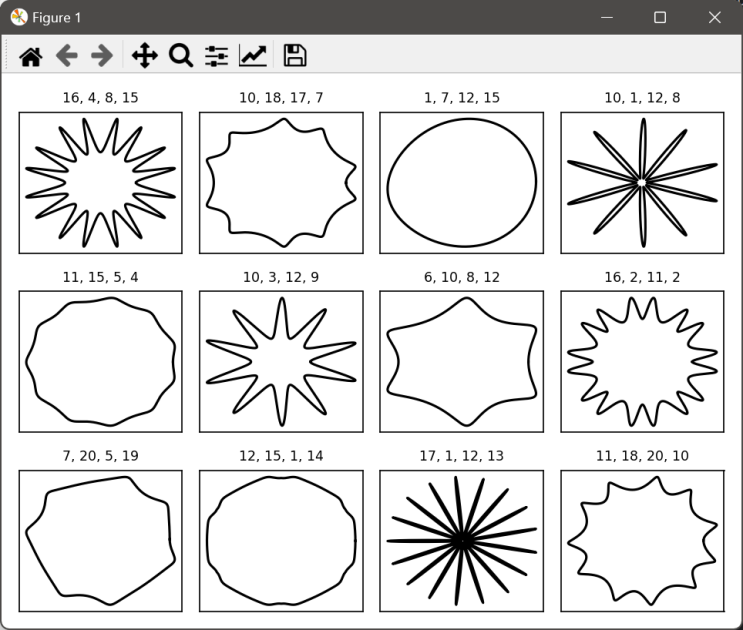
Task: Reset the view with the Home icon
Action: pyautogui.click(x=31, y=56)
